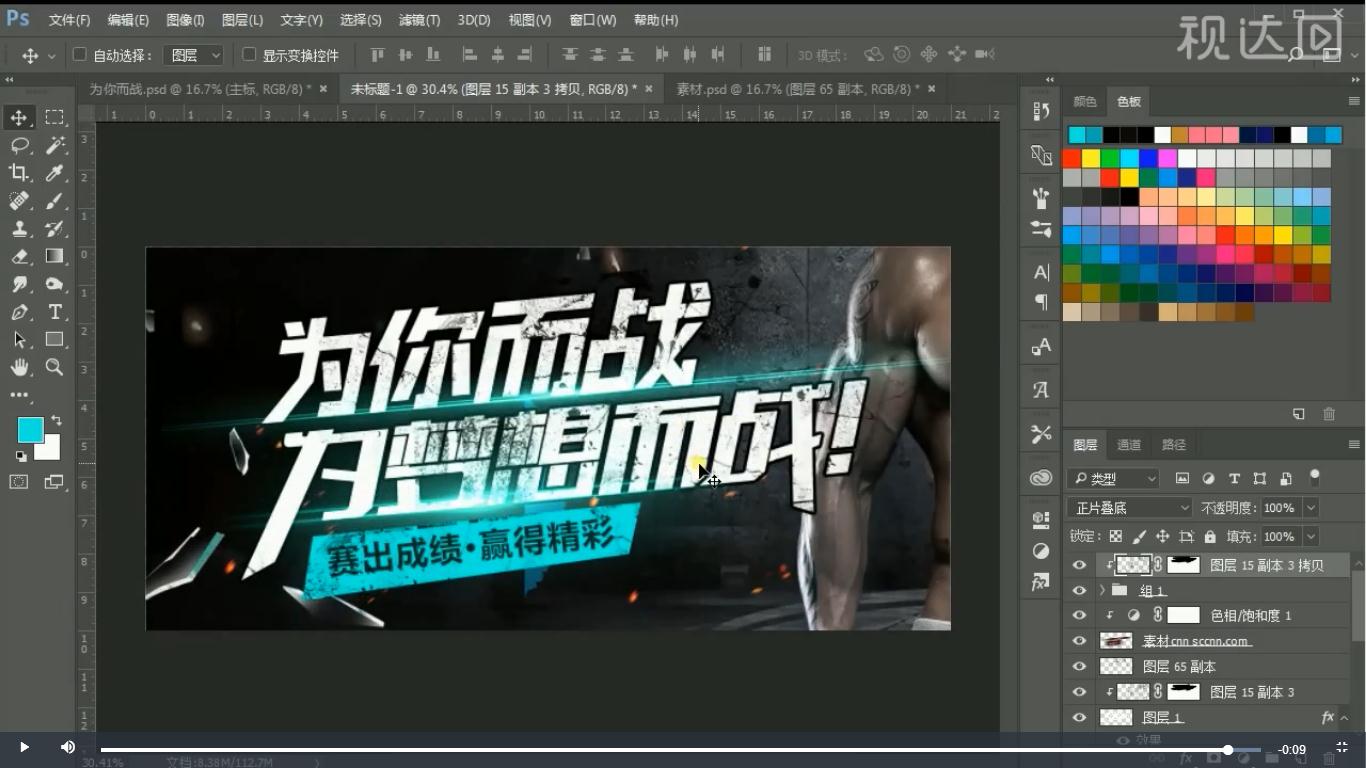Select the Horizontal Type tool
1366x768 pixels.
tap(54, 311)
